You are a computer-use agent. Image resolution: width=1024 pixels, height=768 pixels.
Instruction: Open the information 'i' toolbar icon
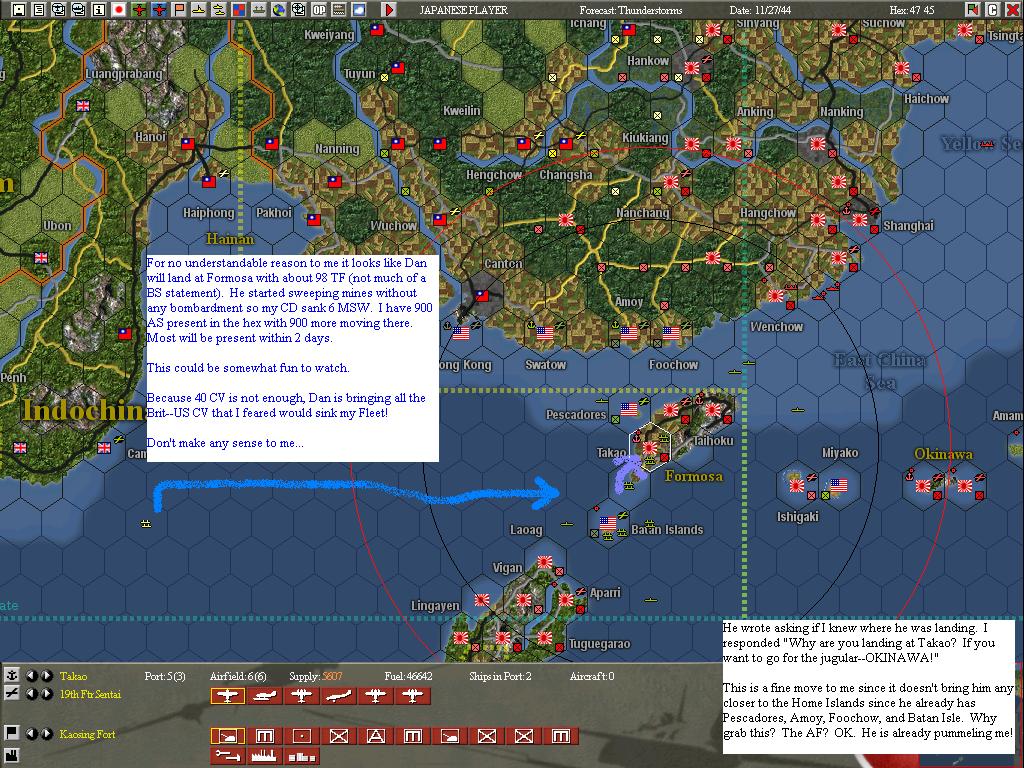[x=99, y=10]
